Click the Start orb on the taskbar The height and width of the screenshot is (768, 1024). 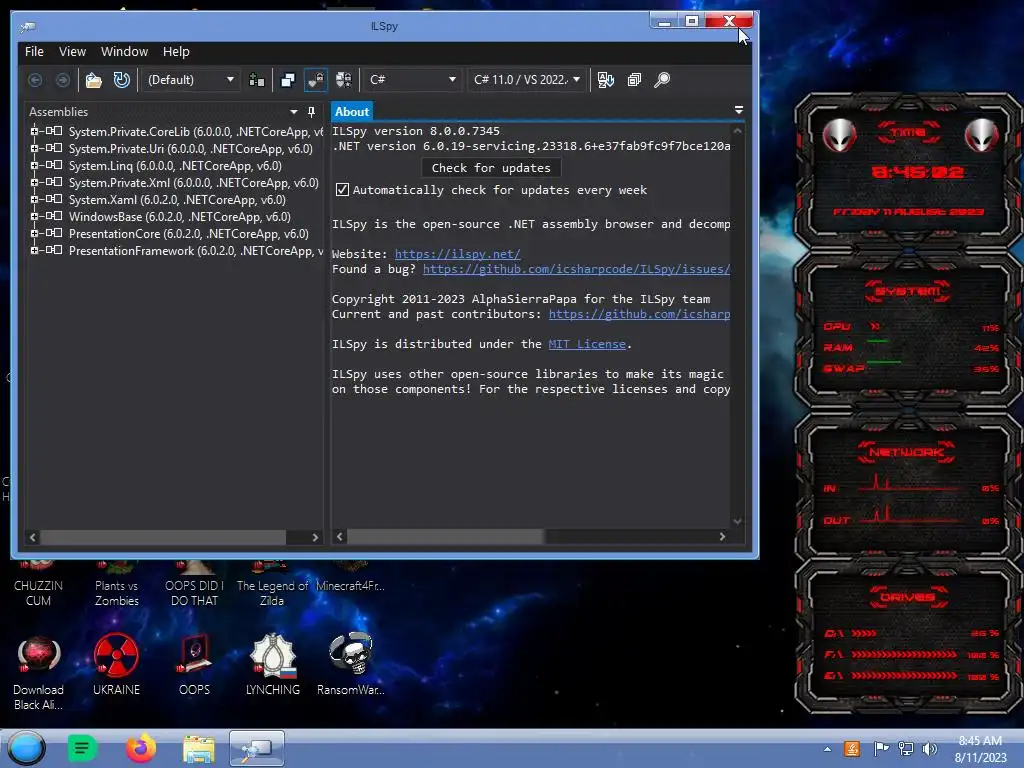[26, 748]
